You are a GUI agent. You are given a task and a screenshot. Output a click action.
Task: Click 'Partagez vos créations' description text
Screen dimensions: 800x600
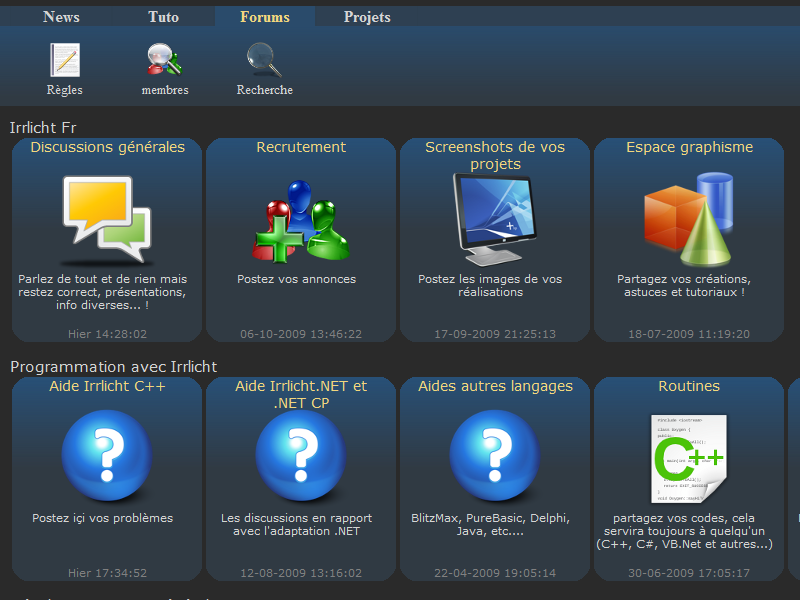(x=684, y=286)
